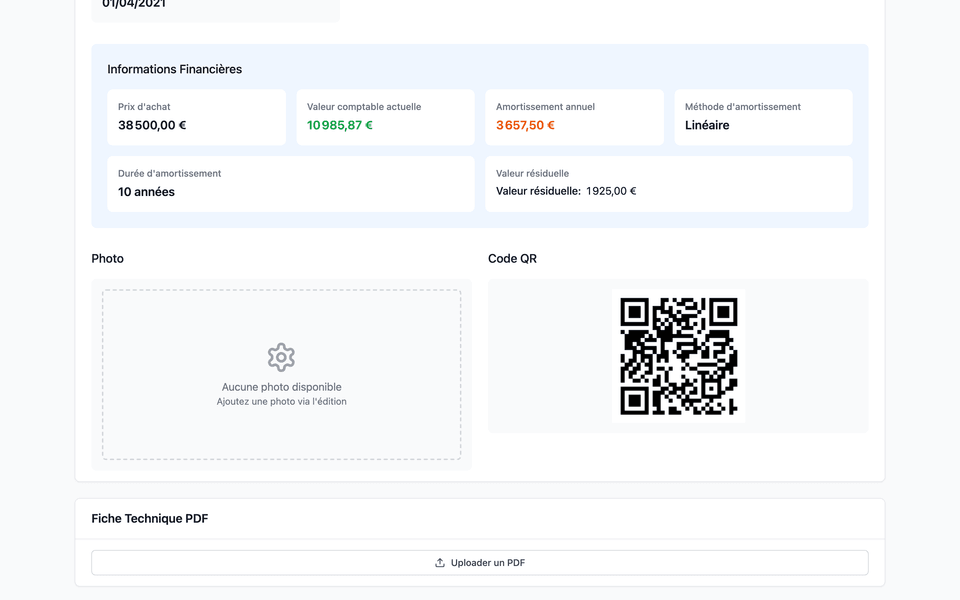
Task: Select annual depreciation 3 657,50 €
Action: (525, 125)
